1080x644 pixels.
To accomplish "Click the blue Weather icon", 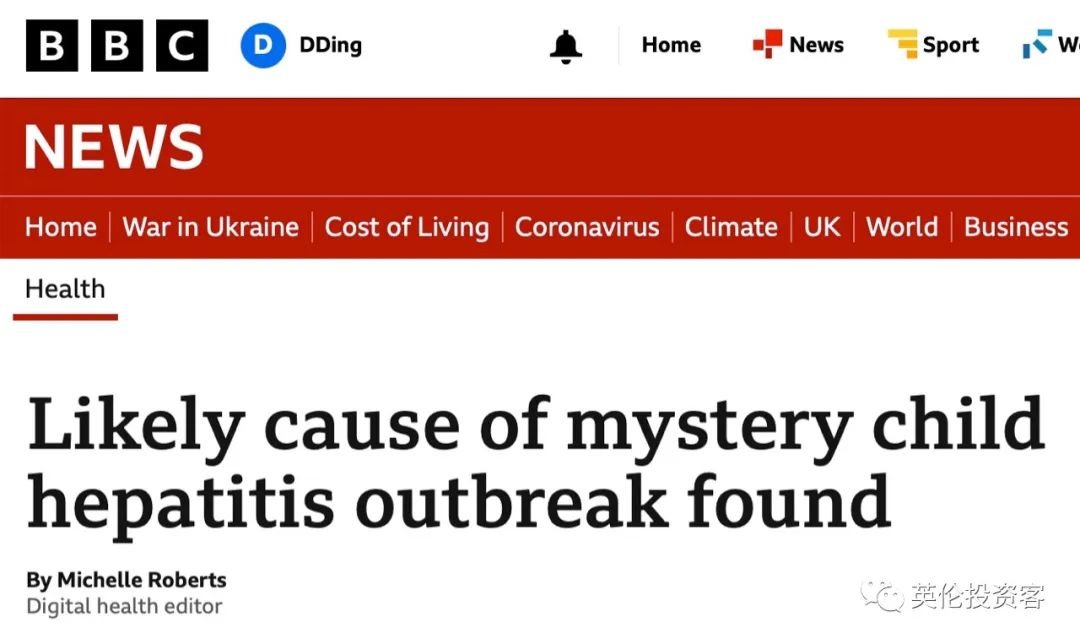I will coord(1037,45).
